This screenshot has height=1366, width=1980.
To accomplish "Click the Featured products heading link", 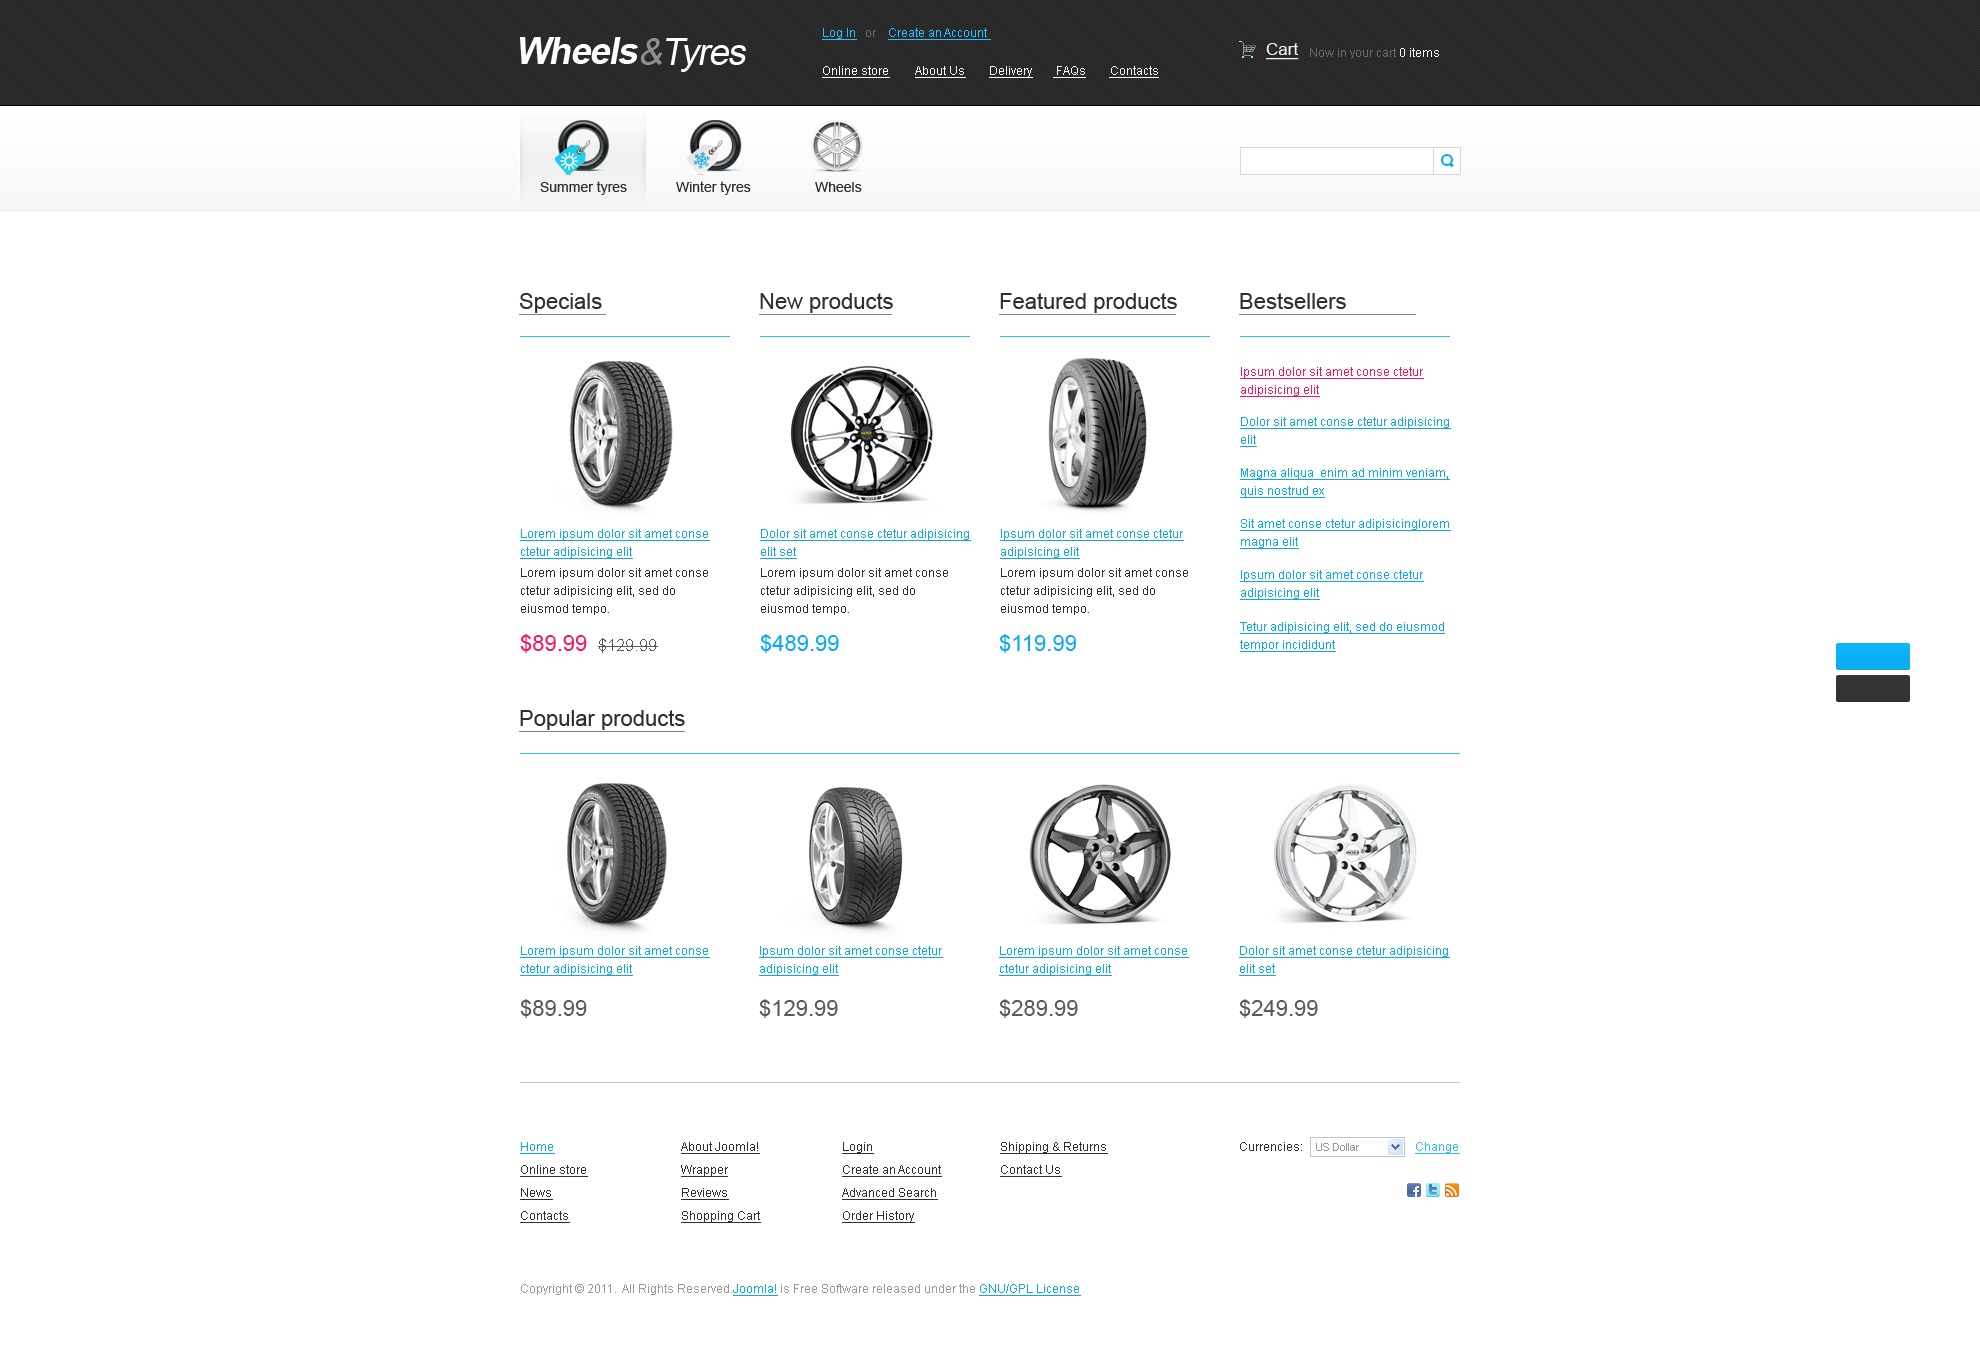I will pos(1088,302).
